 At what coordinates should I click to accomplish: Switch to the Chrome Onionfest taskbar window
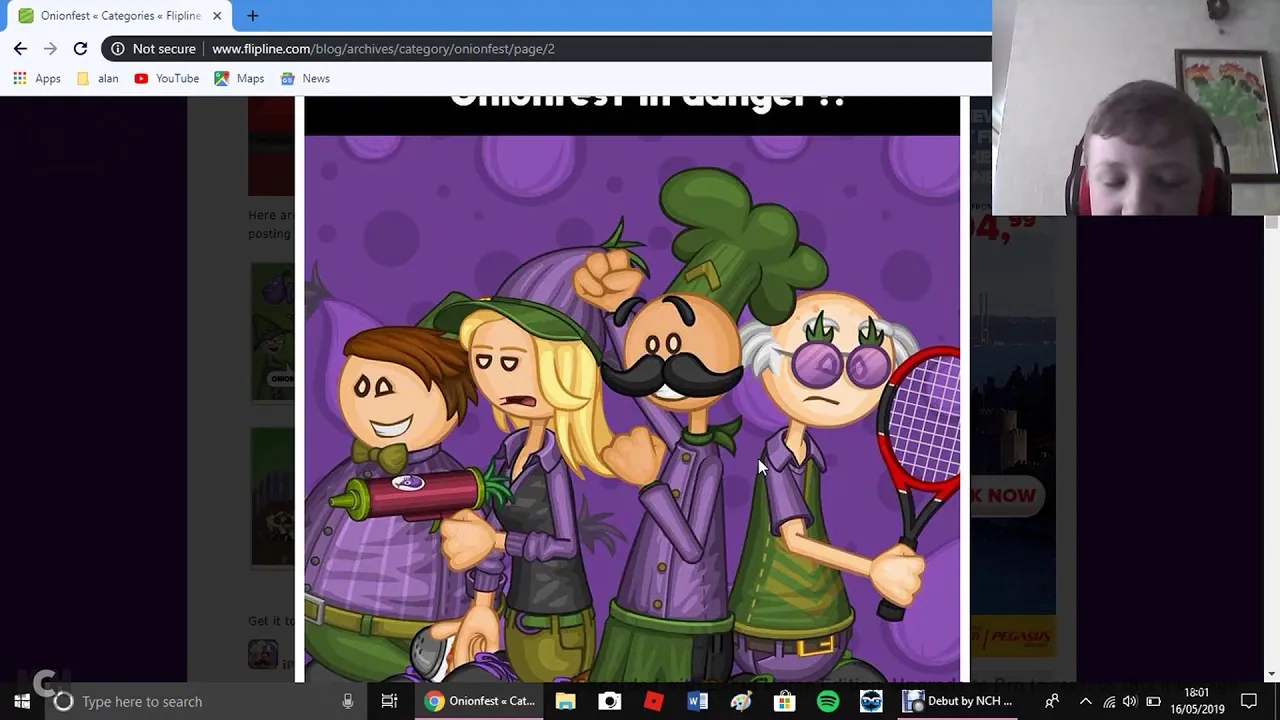click(478, 701)
